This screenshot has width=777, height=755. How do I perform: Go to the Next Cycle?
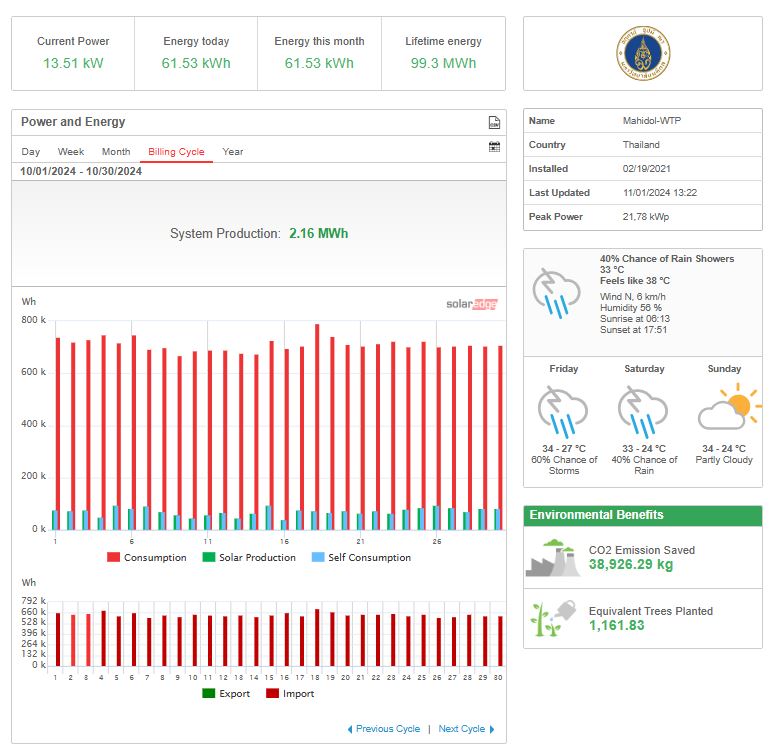coord(466,729)
